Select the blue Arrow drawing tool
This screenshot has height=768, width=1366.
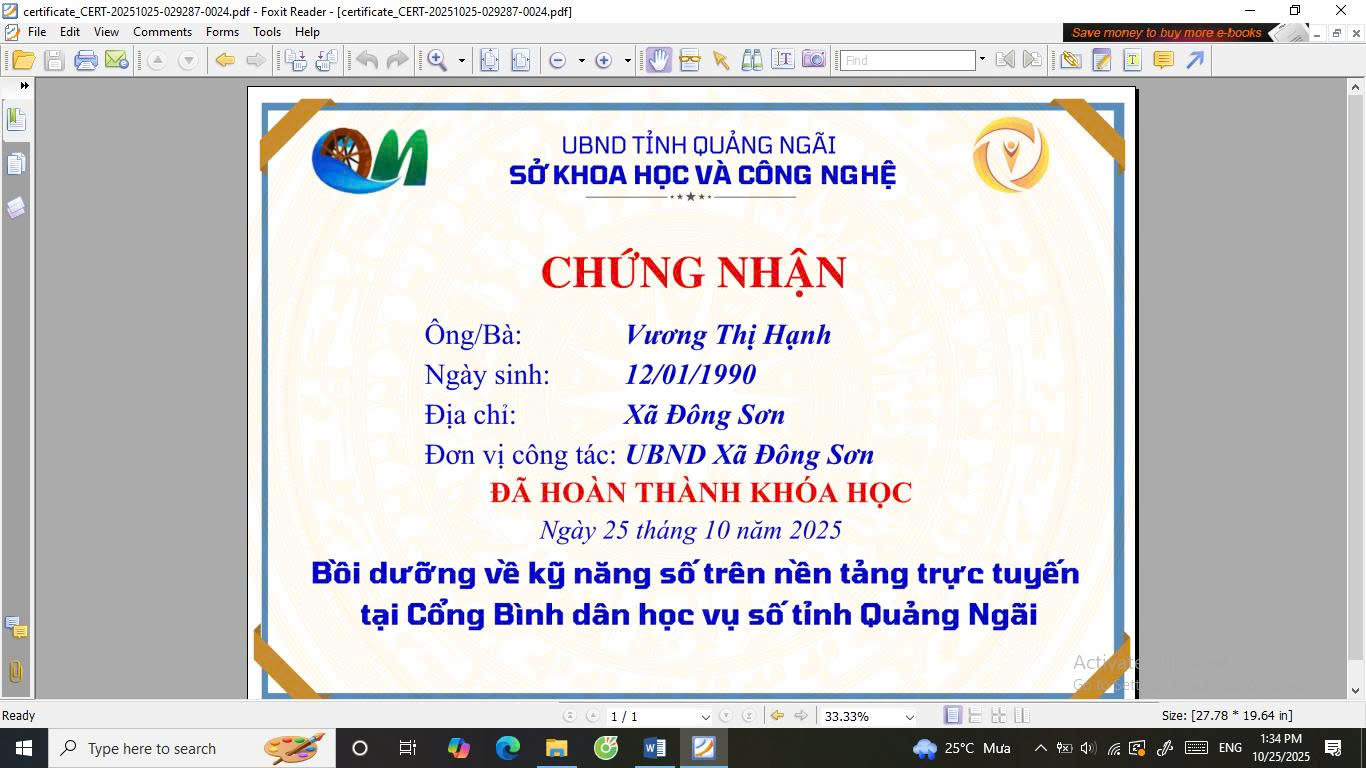pos(1195,60)
